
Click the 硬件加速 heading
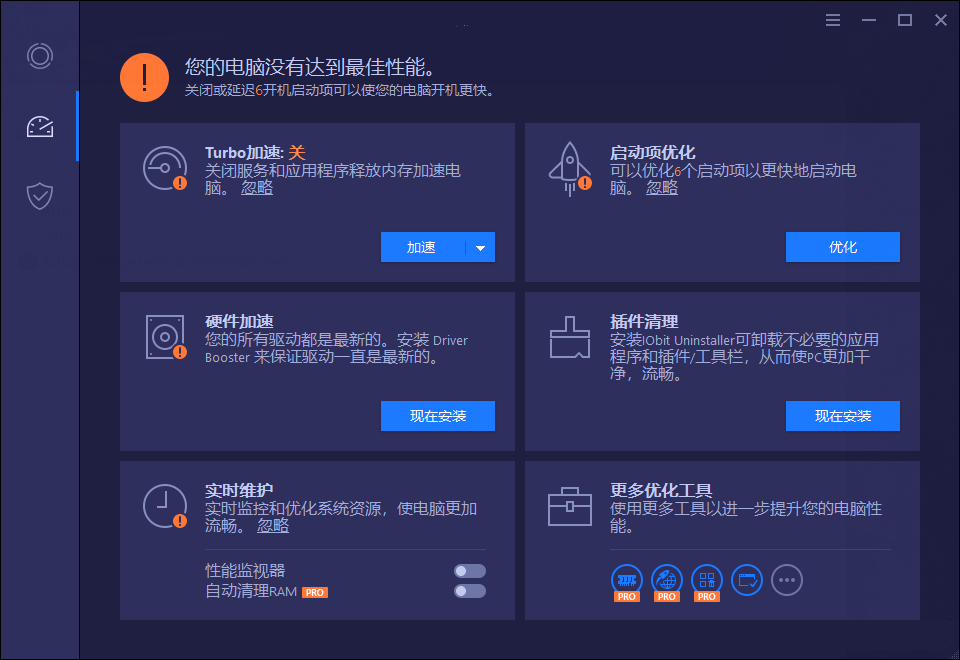tap(239, 321)
